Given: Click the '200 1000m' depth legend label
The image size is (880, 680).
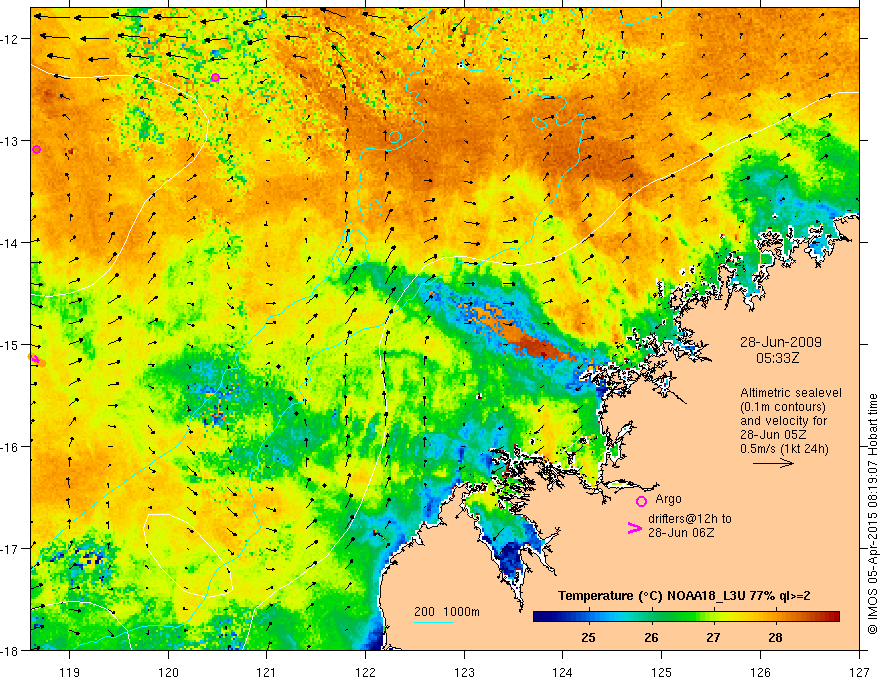Looking at the screenshot, I should pos(447,612).
